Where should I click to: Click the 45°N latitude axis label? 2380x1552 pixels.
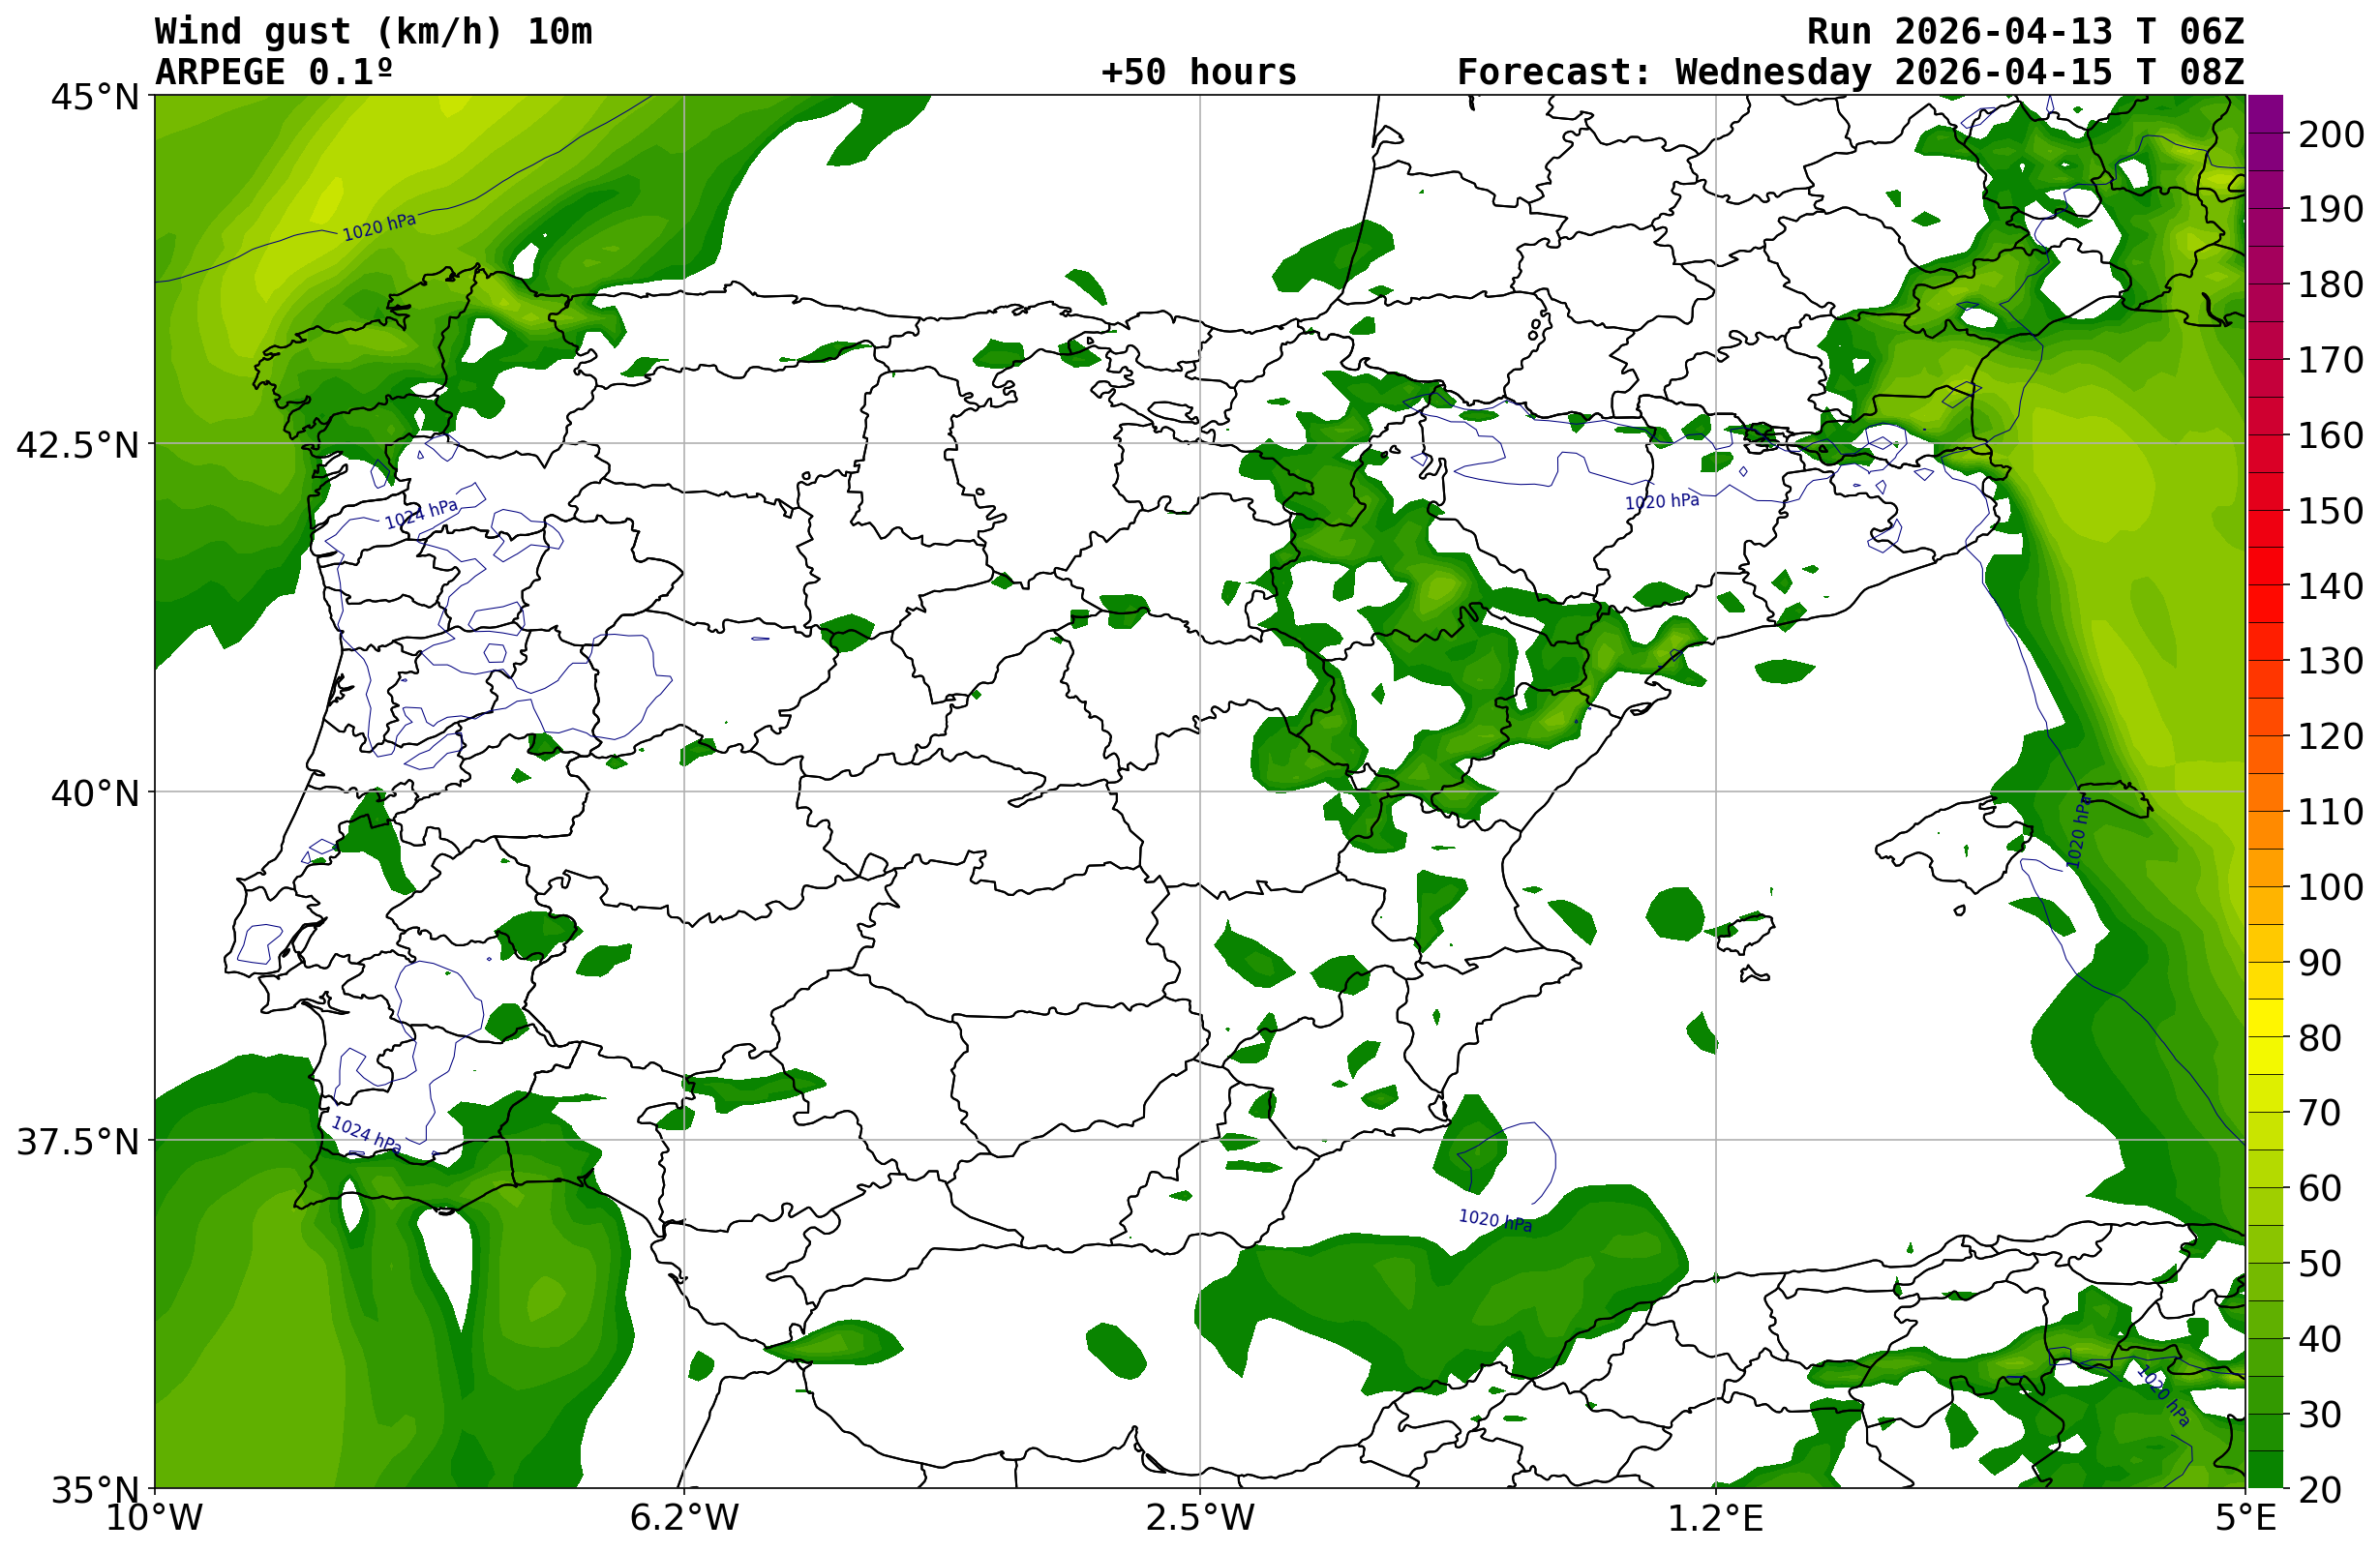pyautogui.click(x=95, y=97)
